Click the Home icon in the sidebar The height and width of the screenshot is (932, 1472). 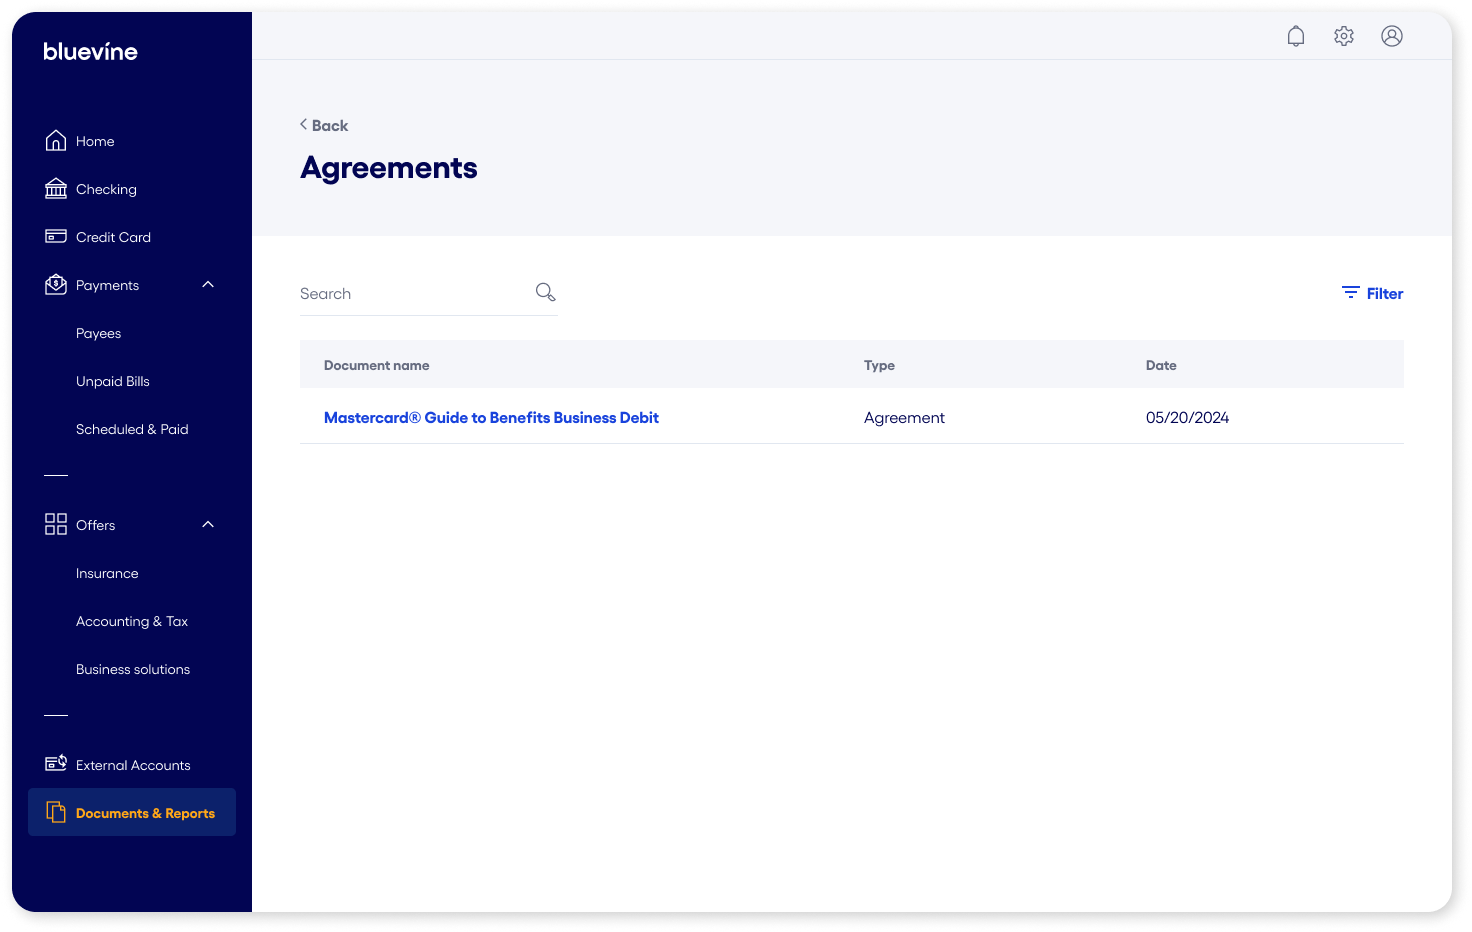tap(56, 139)
